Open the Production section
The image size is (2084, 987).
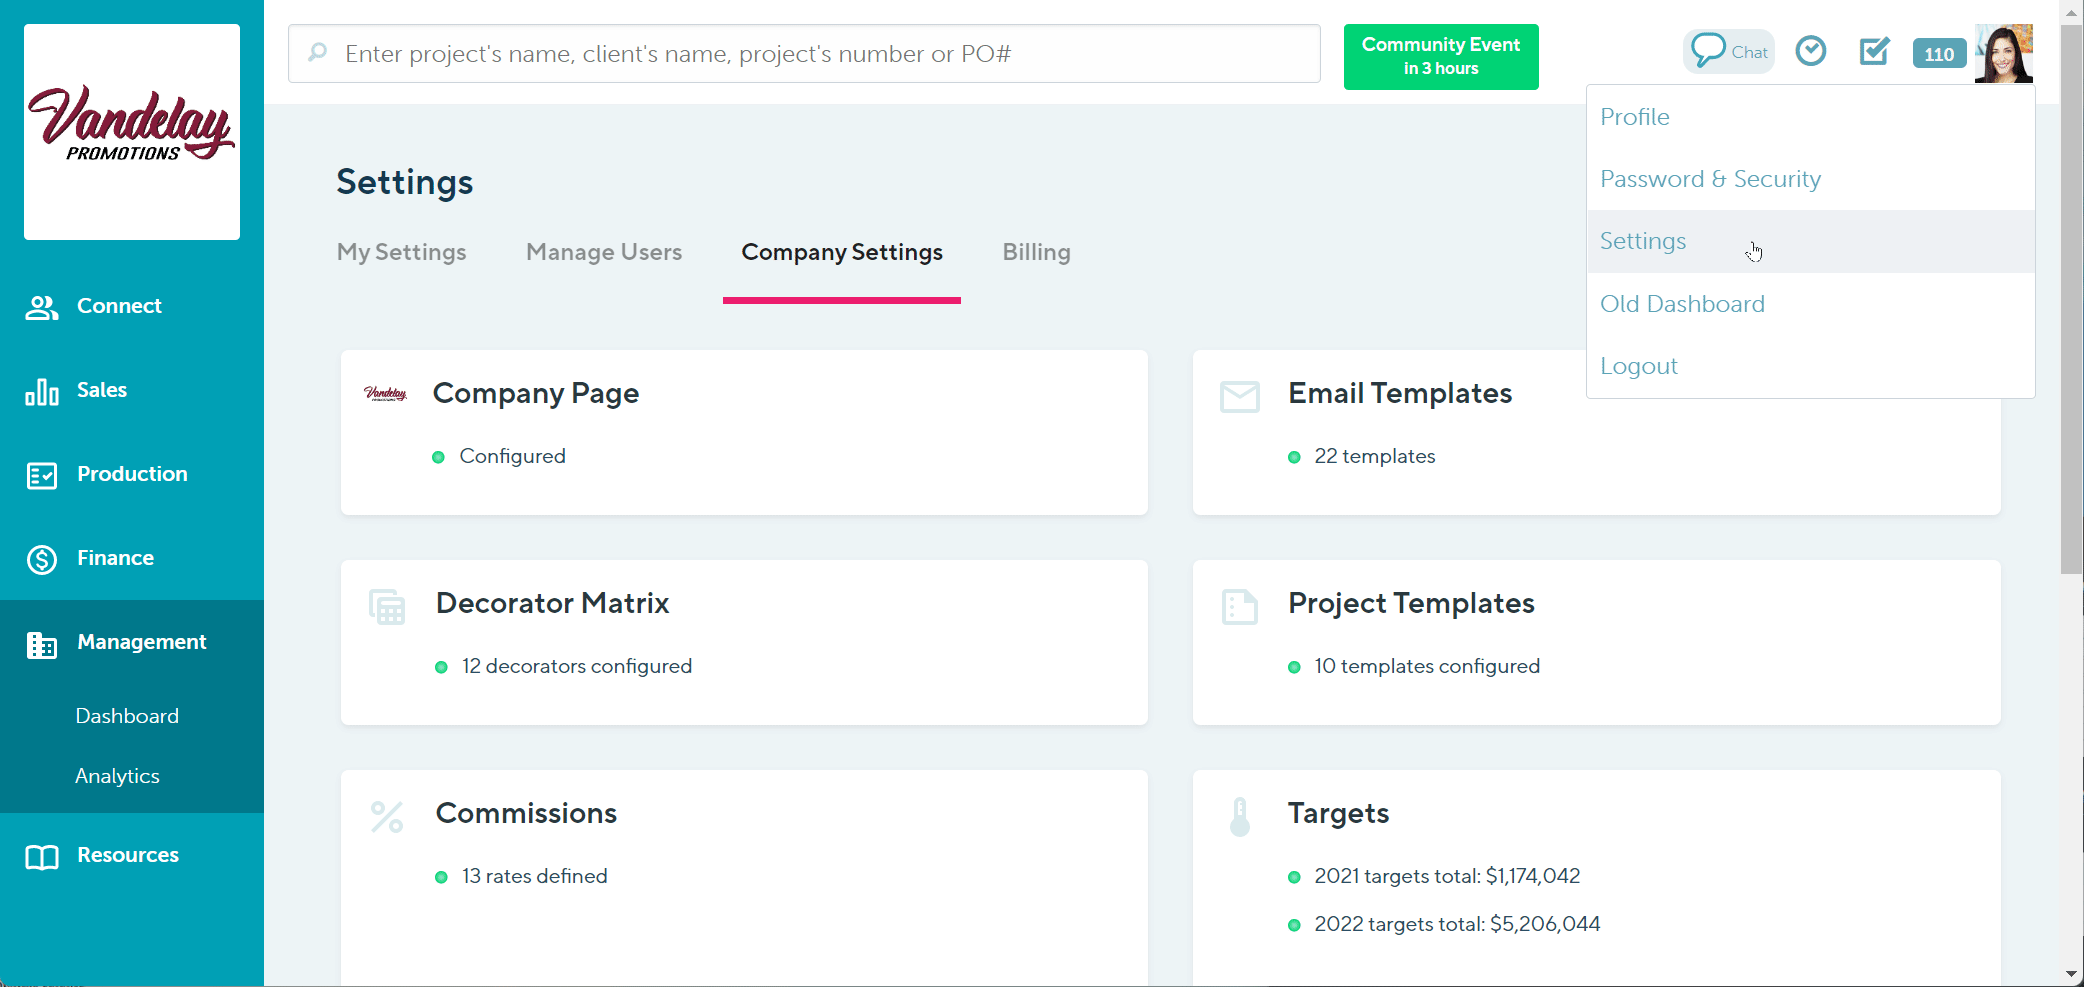pyautogui.click(x=132, y=474)
